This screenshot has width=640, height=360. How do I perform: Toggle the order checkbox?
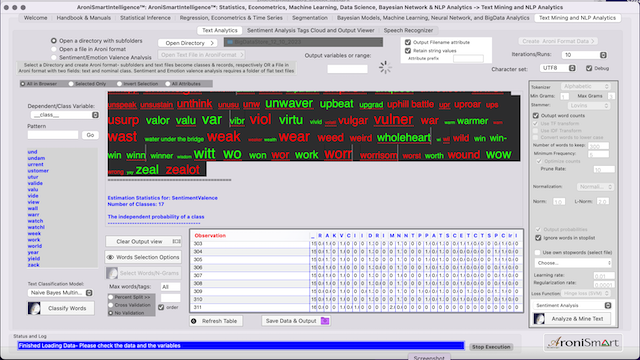(x=161, y=307)
